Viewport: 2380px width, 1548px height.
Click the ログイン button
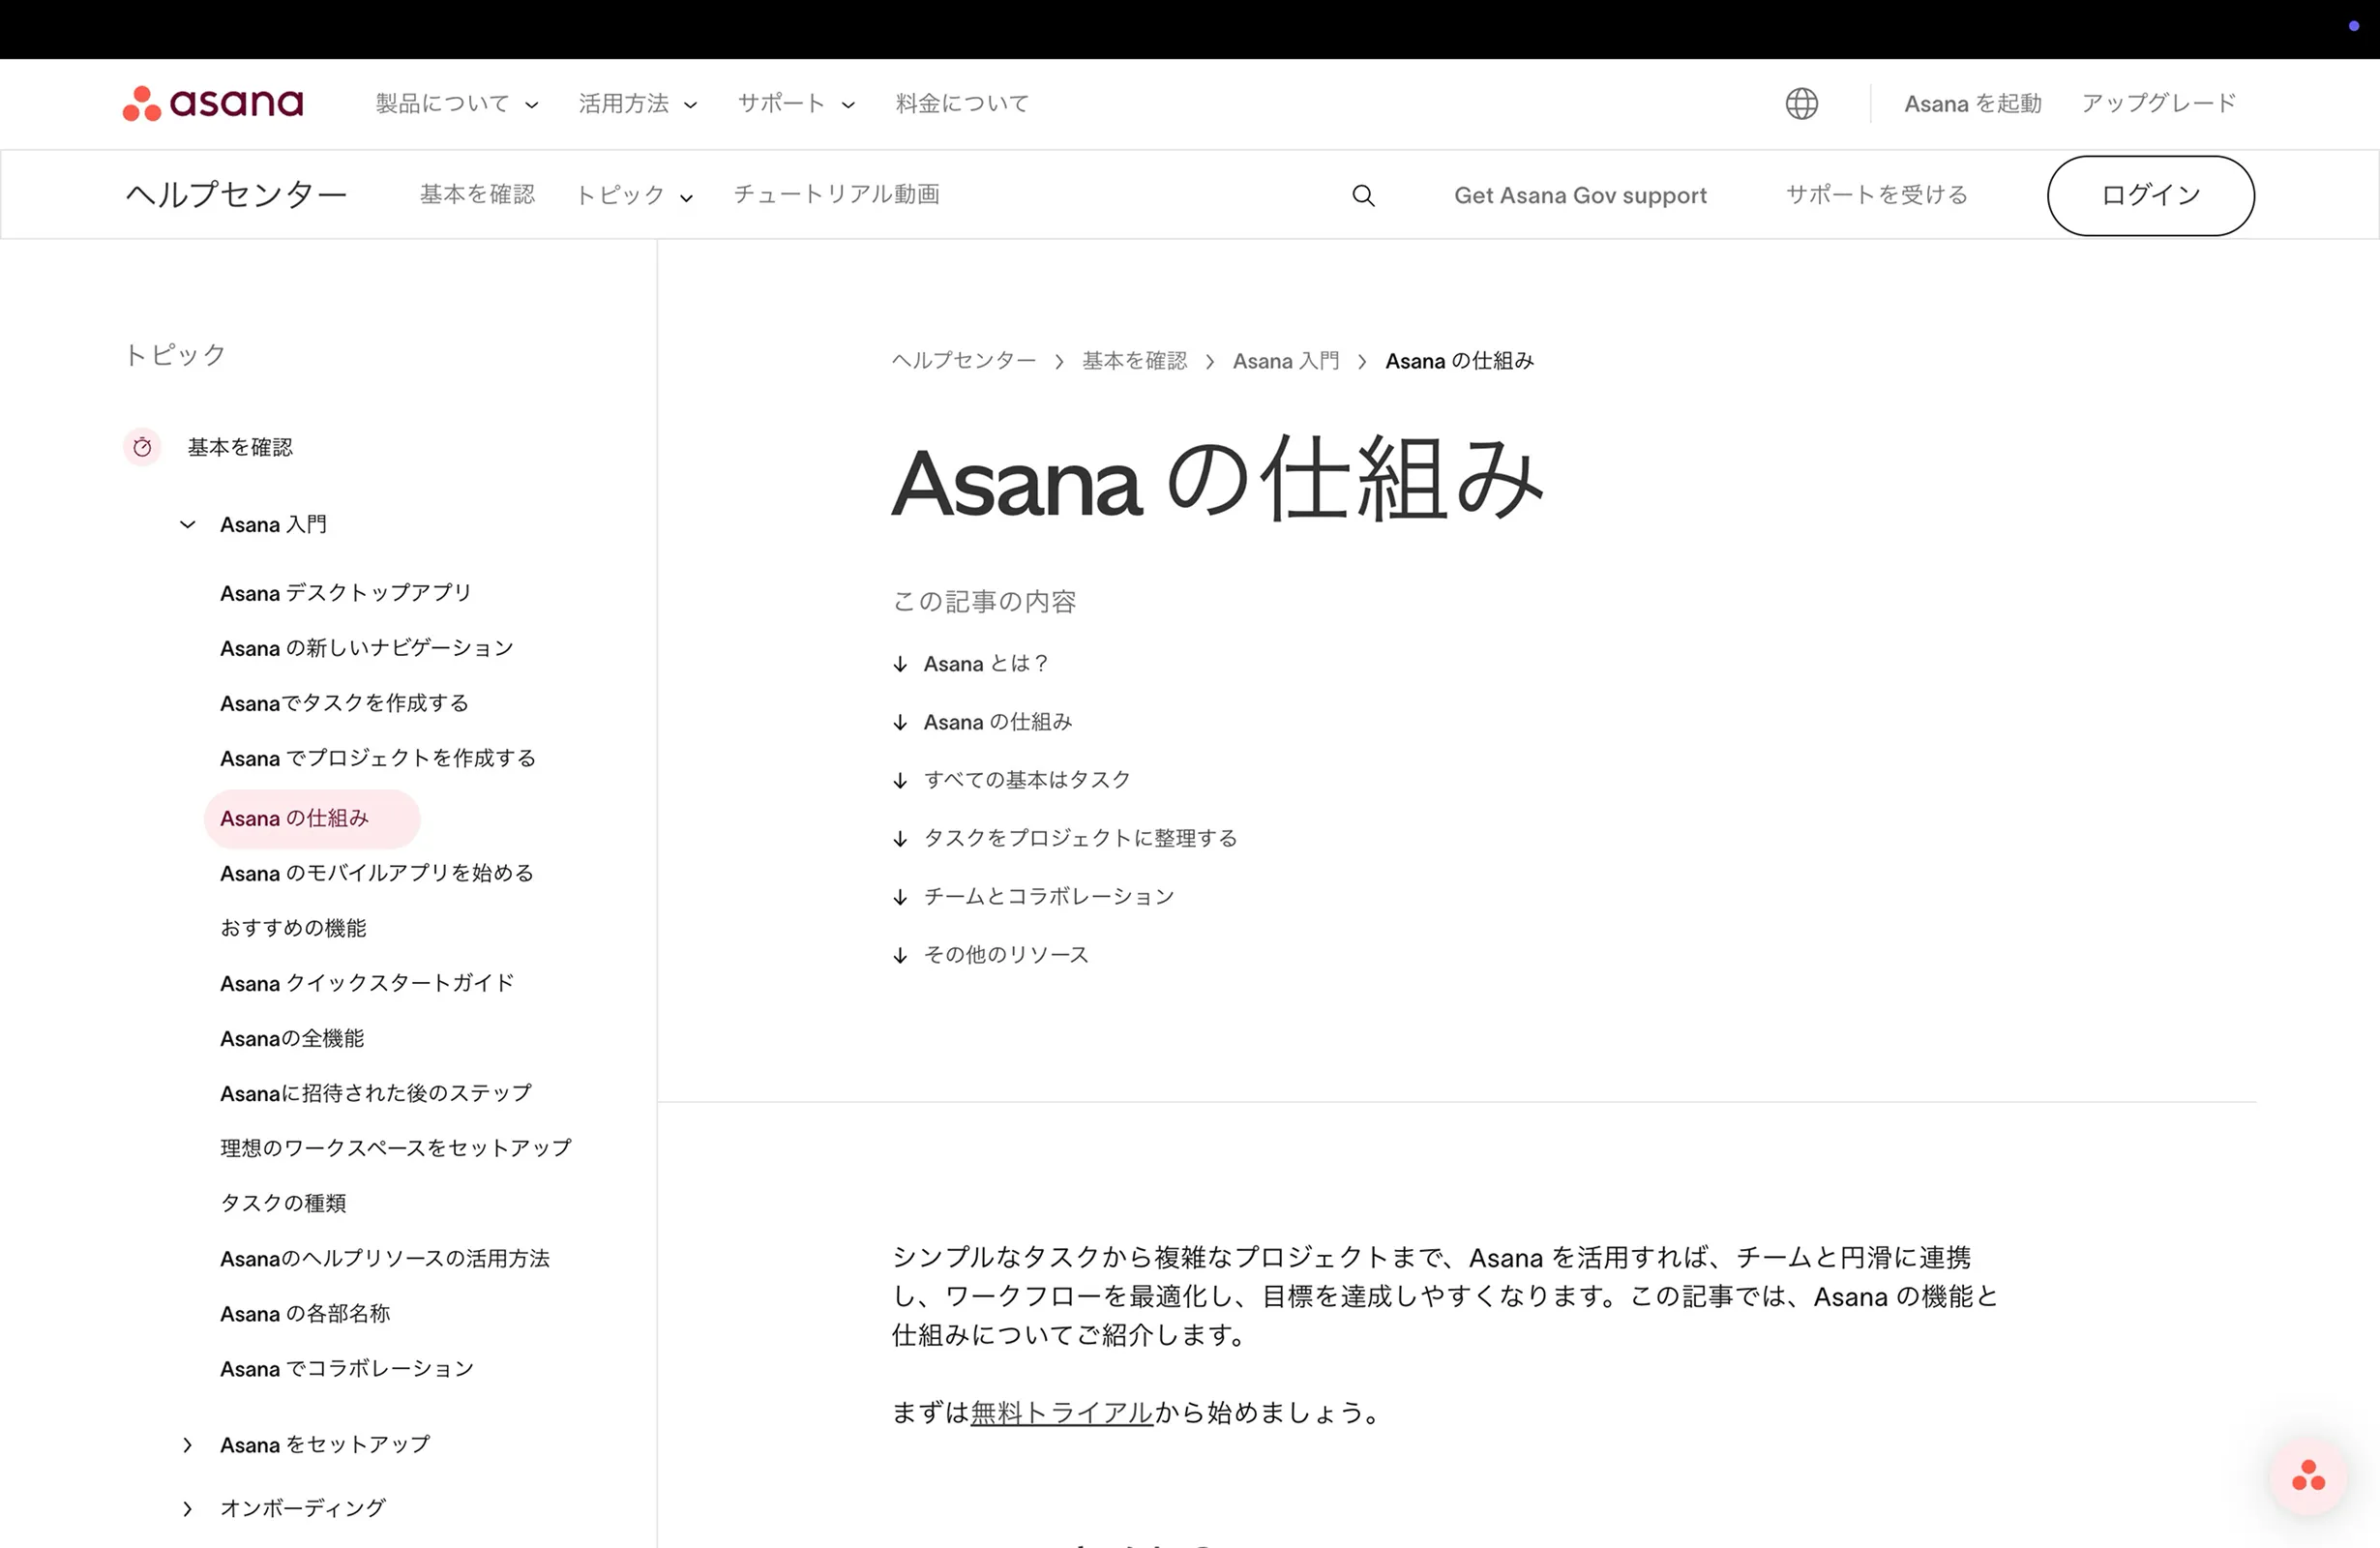point(2150,195)
